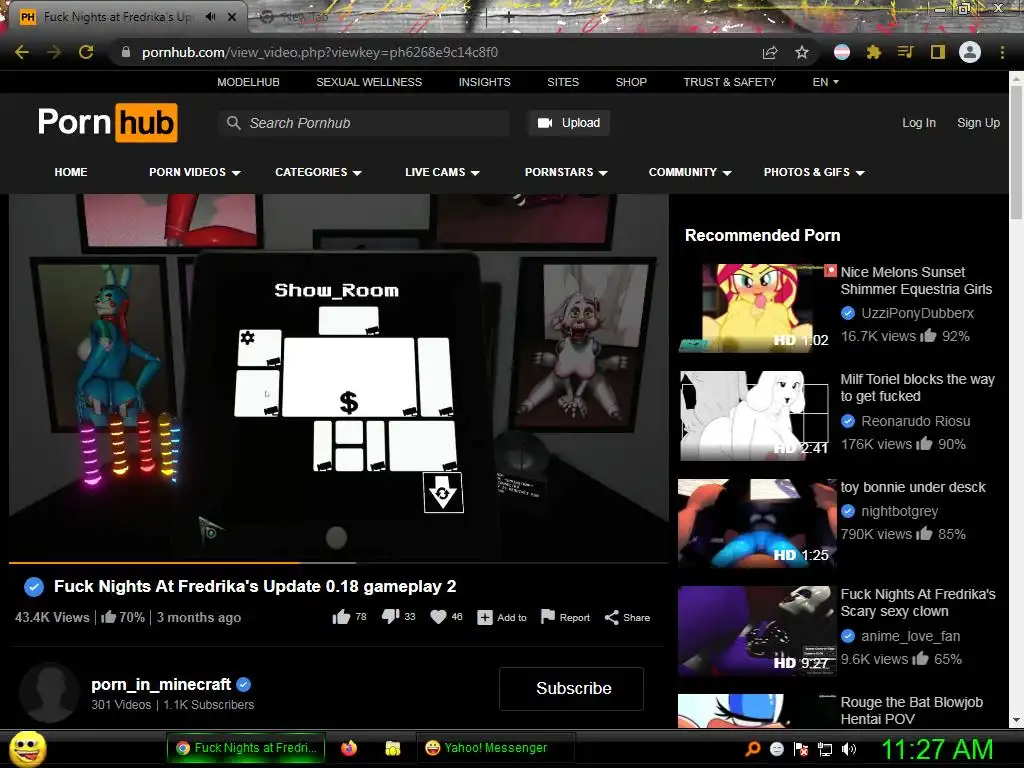1024x768 pixels.
Task: Open the file folder icon on the taskbar
Action: pos(392,748)
